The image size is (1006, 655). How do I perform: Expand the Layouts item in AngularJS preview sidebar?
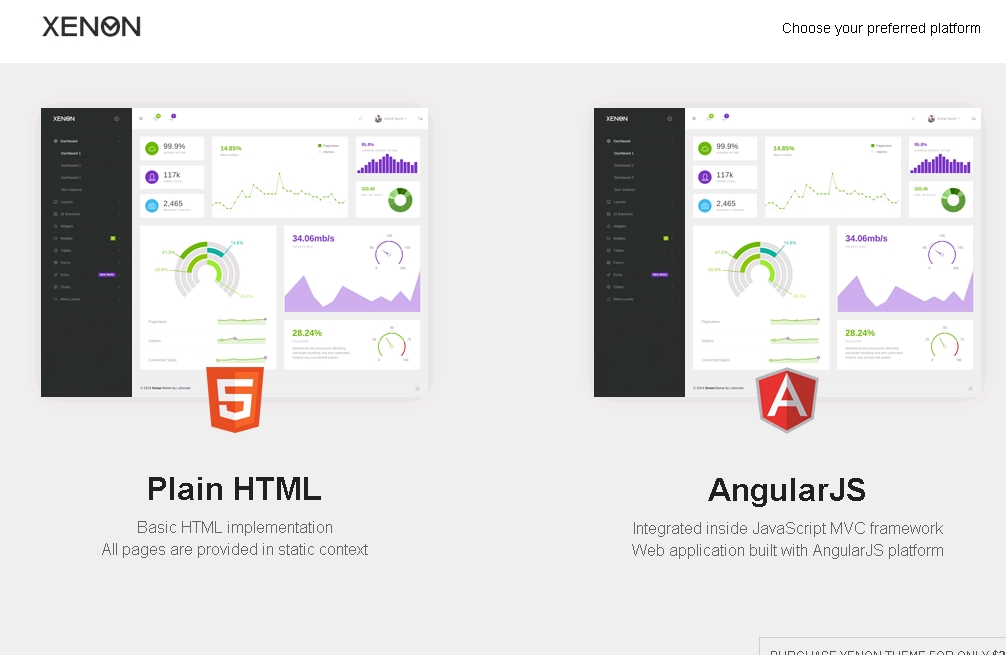click(620, 202)
